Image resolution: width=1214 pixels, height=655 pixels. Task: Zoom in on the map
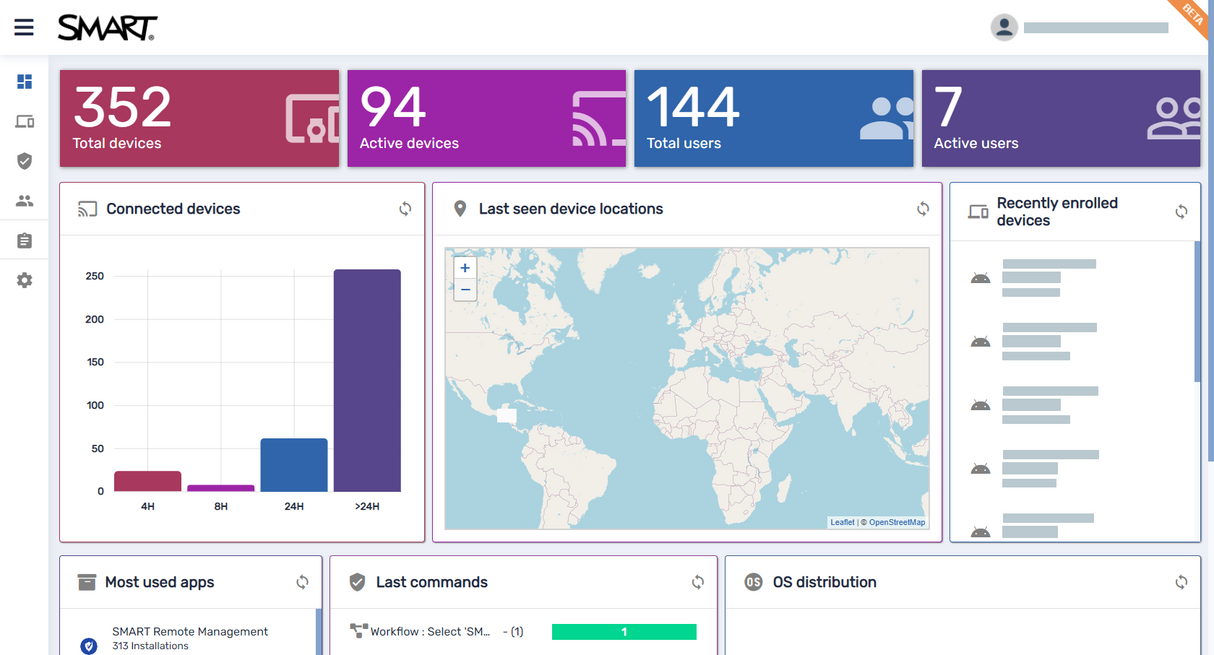click(x=465, y=268)
